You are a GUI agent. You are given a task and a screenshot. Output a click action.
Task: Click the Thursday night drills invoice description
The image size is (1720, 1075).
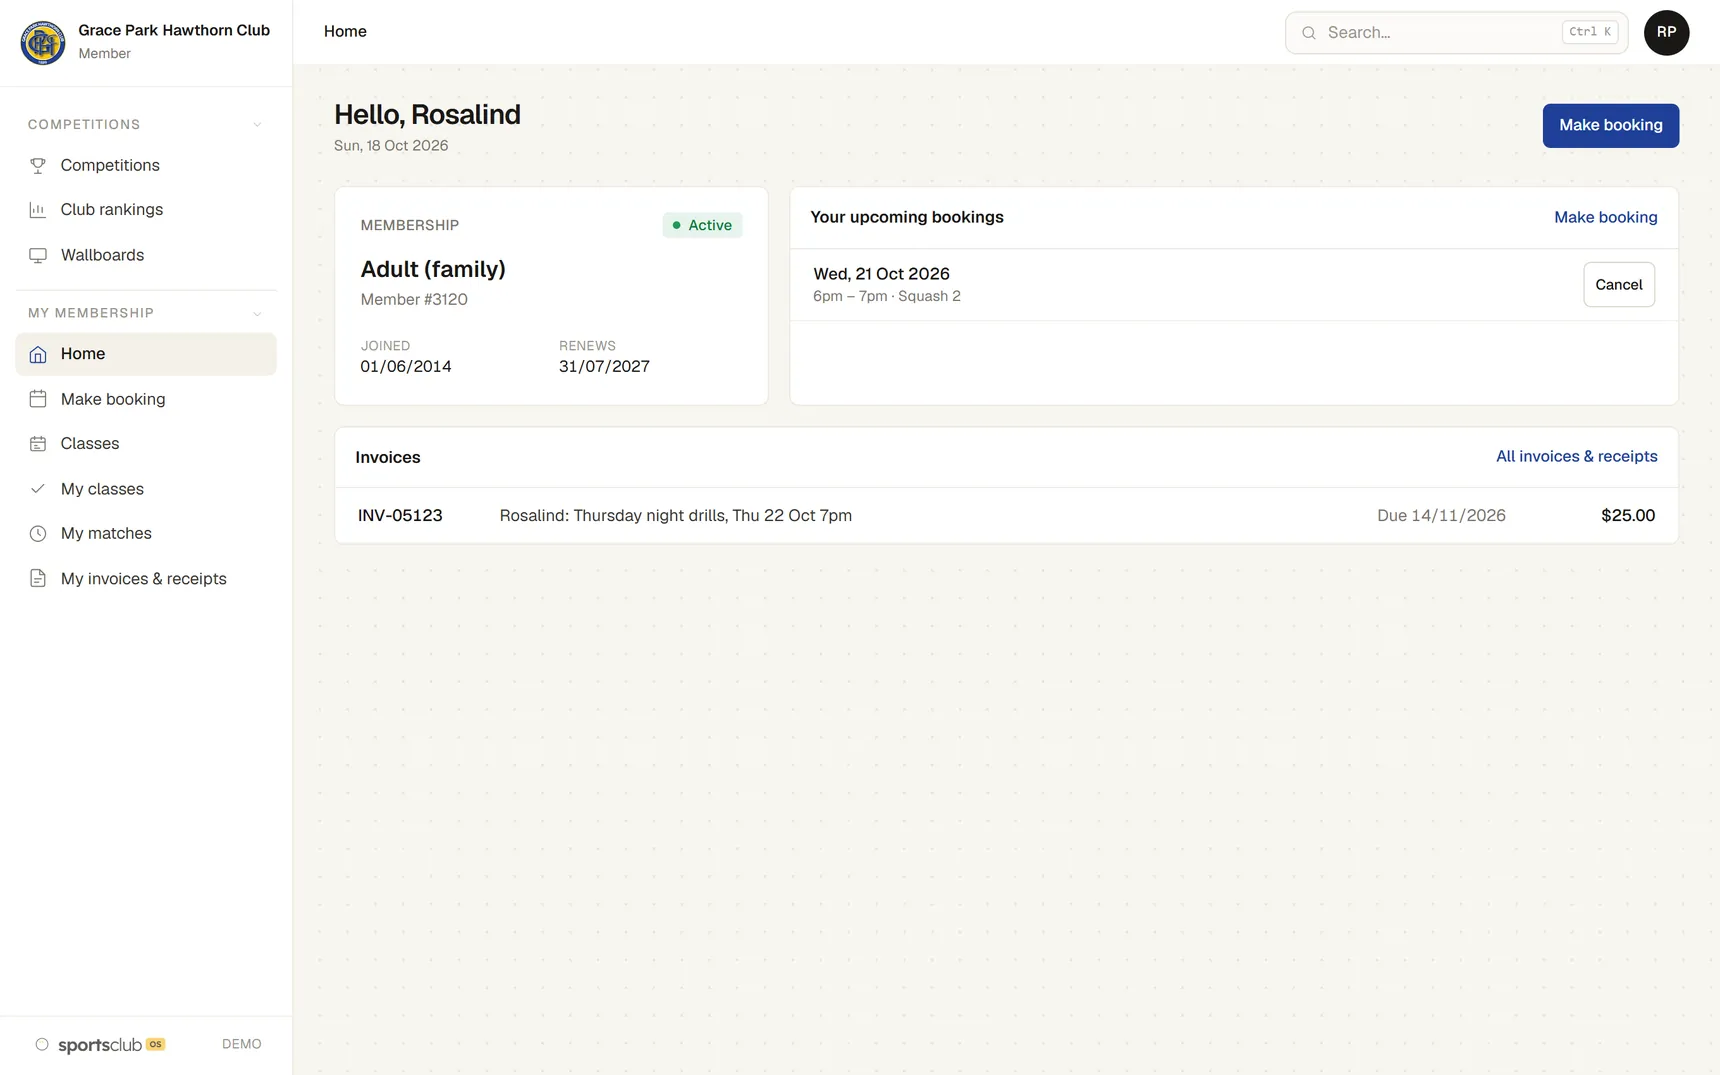675,516
